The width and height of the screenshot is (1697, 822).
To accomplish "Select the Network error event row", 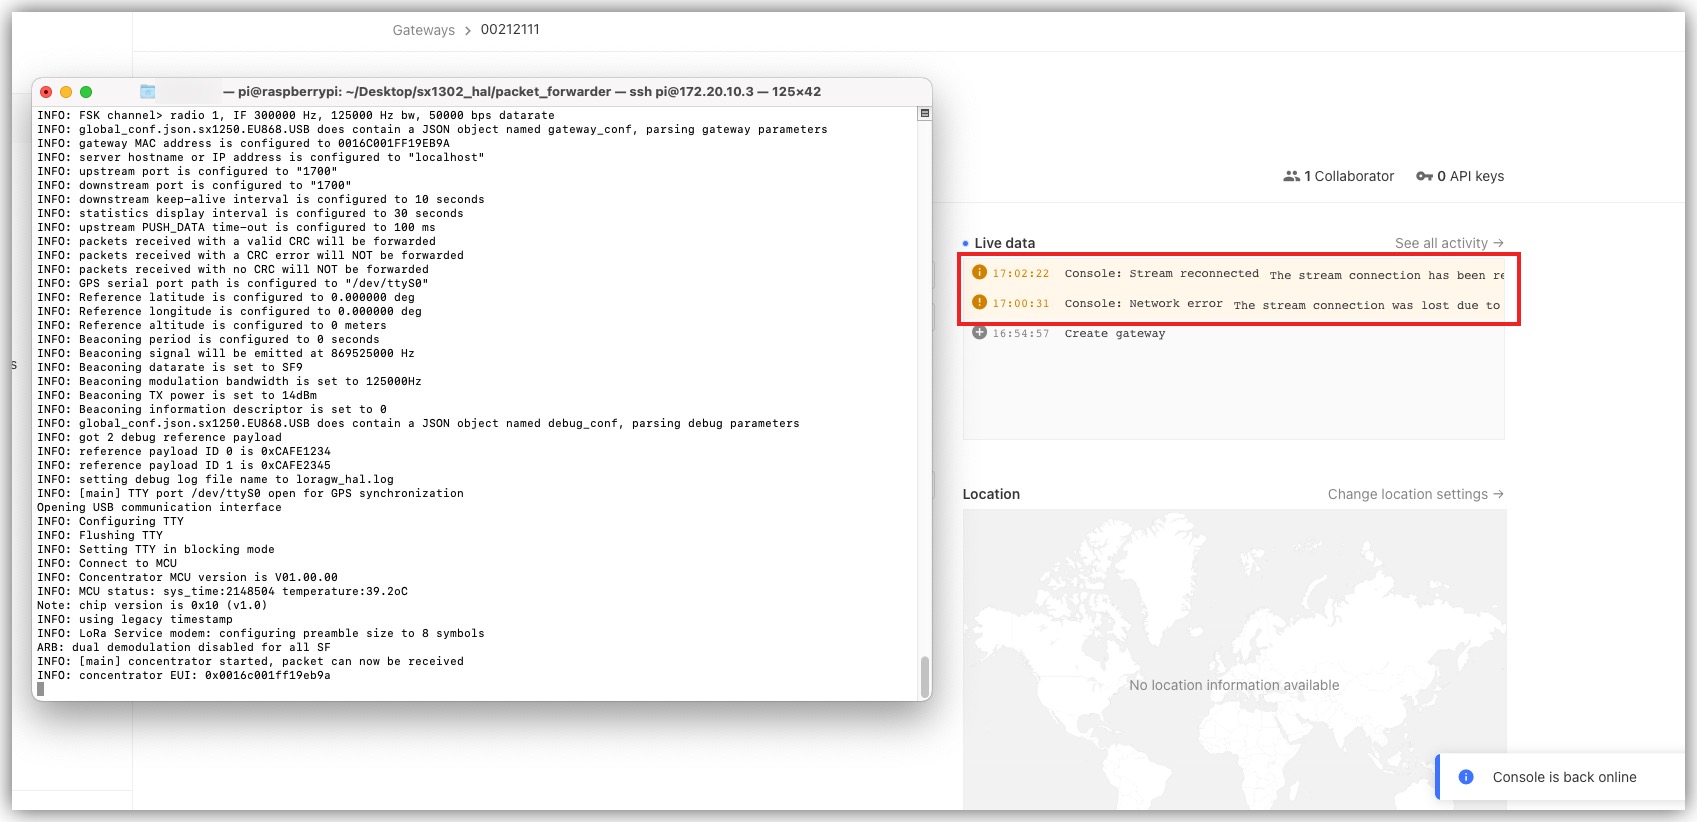I will [1234, 303].
